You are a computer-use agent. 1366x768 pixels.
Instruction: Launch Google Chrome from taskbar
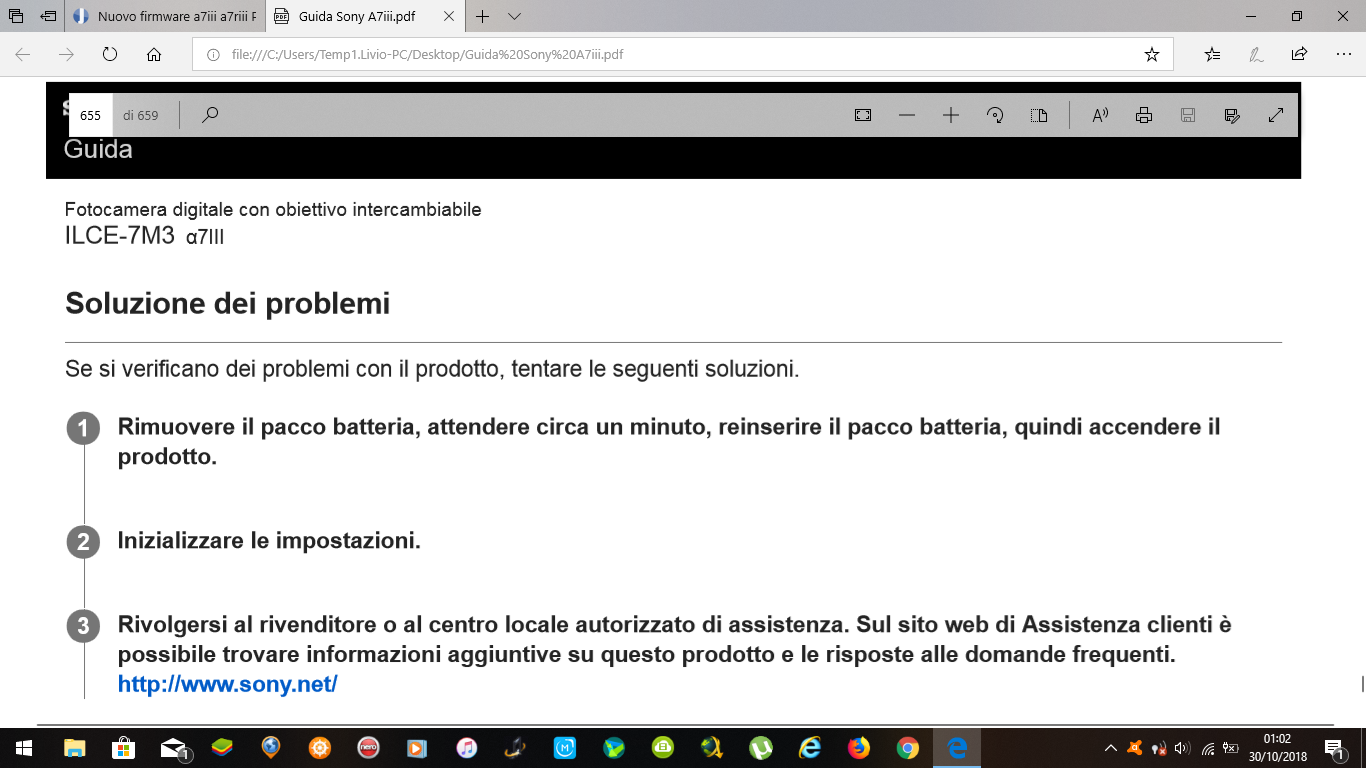coord(908,747)
